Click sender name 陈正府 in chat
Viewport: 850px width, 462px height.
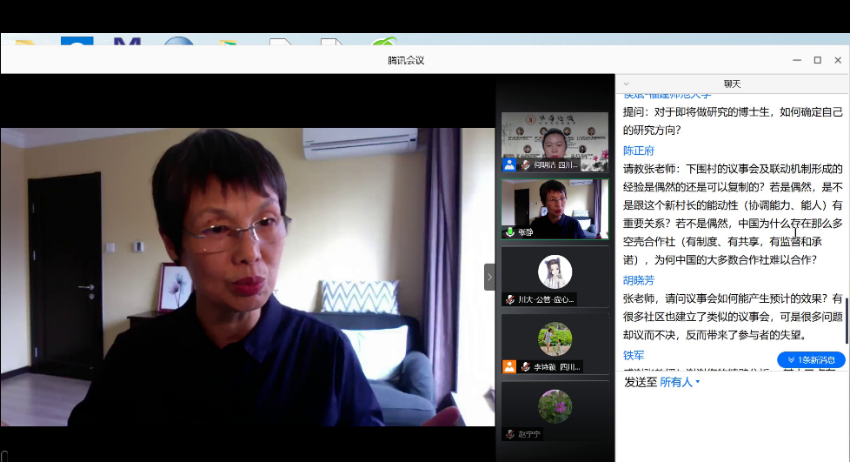(639, 150)
